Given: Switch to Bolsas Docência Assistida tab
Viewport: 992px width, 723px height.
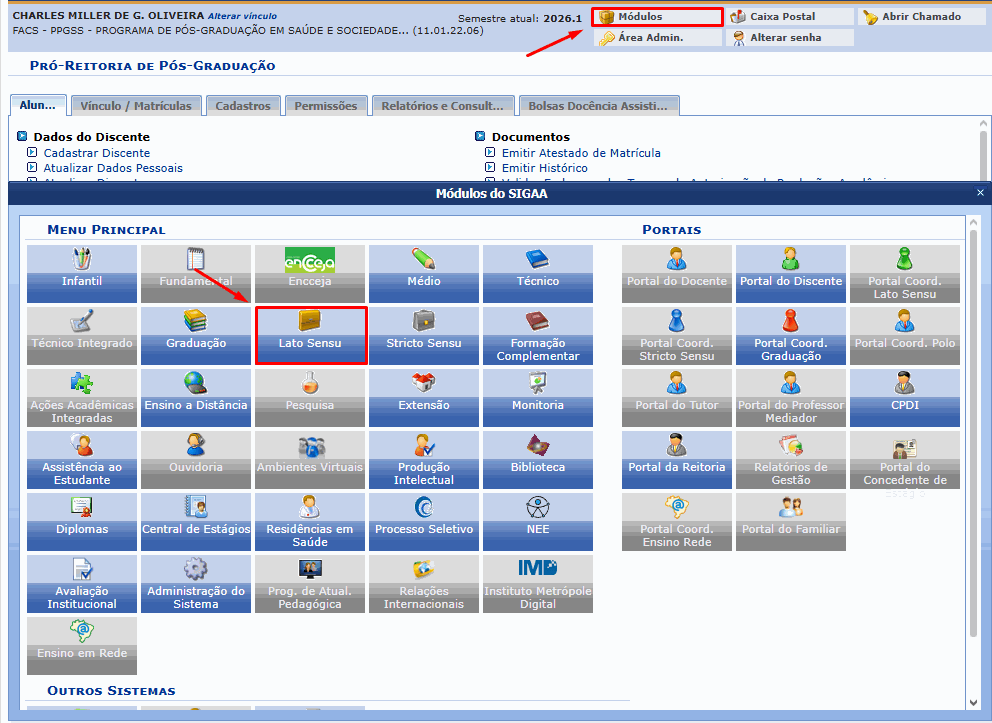Looking at the screenshot, I should point(598,106).
